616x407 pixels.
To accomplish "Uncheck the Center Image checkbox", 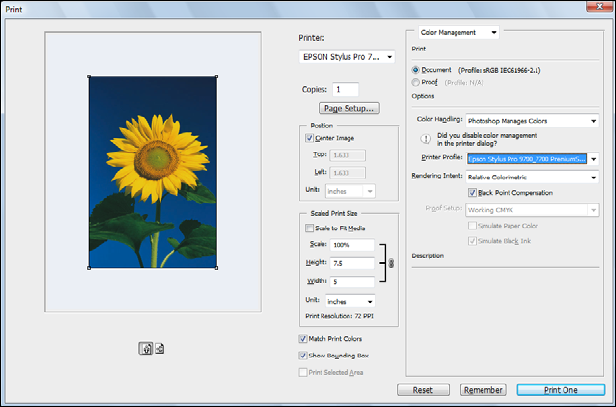I will pos(307,138).
